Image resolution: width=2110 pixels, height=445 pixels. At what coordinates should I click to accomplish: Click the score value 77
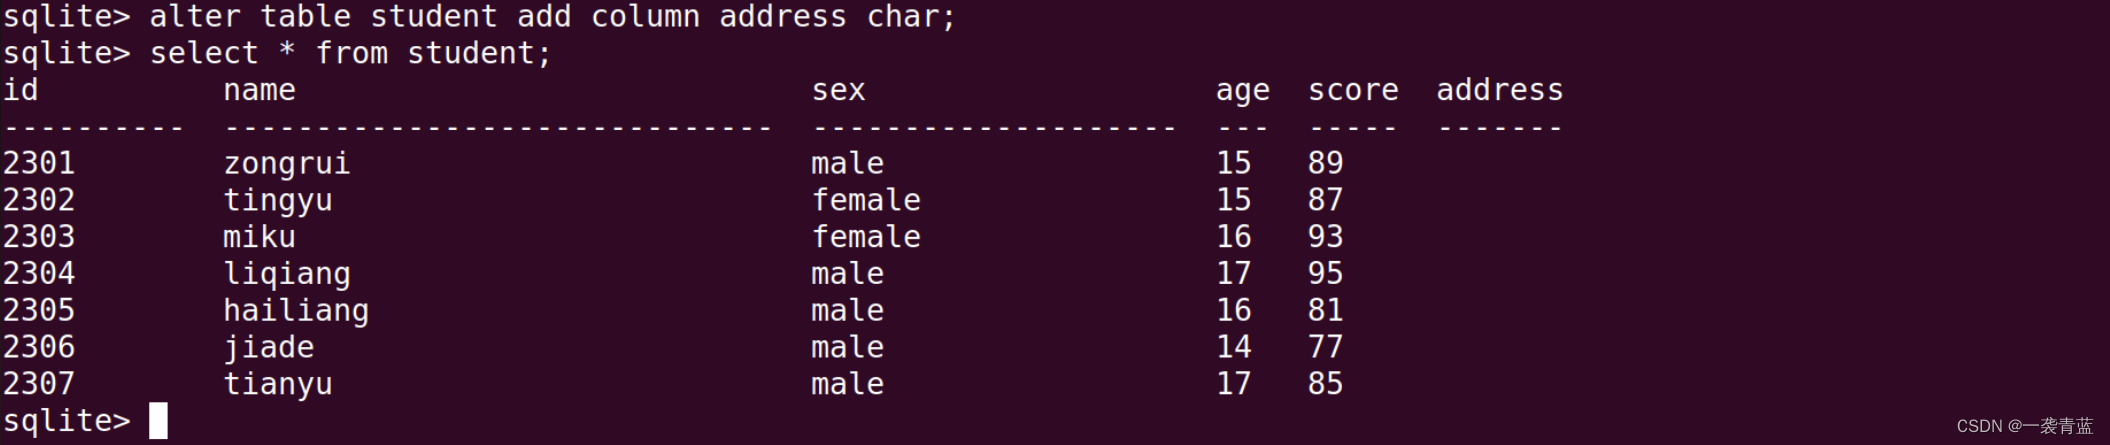click(1325, 347)
